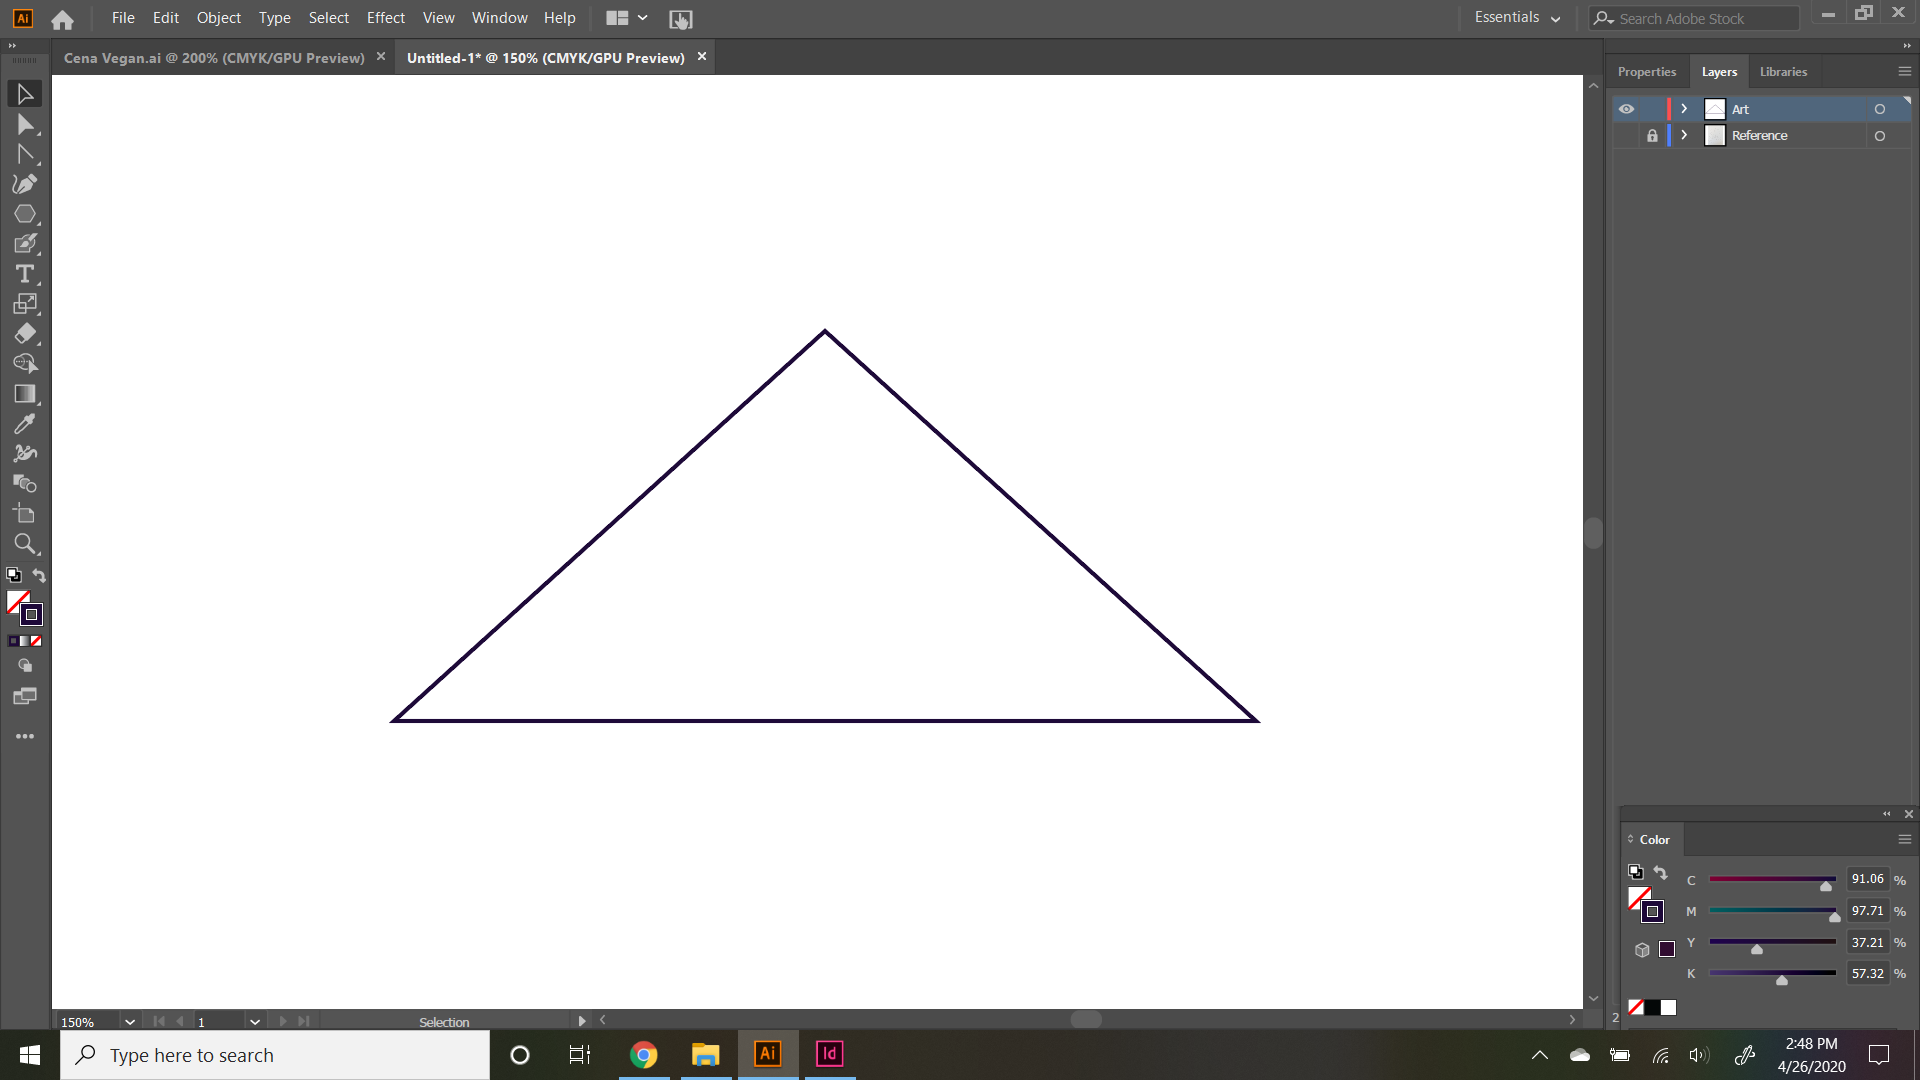Unlock the Reference layer
Image resolution: width=1920 pixels, height=1080 pixels.
[x=1652, y=135]
